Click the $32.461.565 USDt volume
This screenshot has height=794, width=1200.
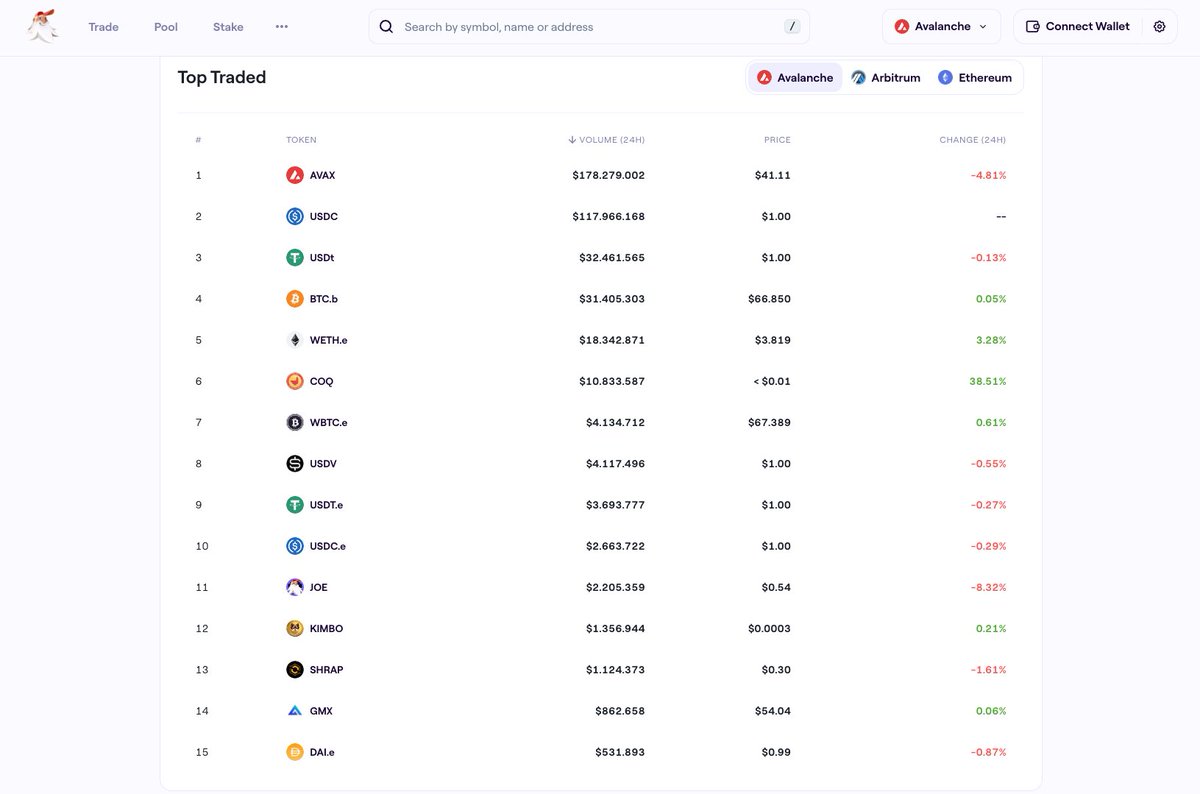tap(612, 258)
